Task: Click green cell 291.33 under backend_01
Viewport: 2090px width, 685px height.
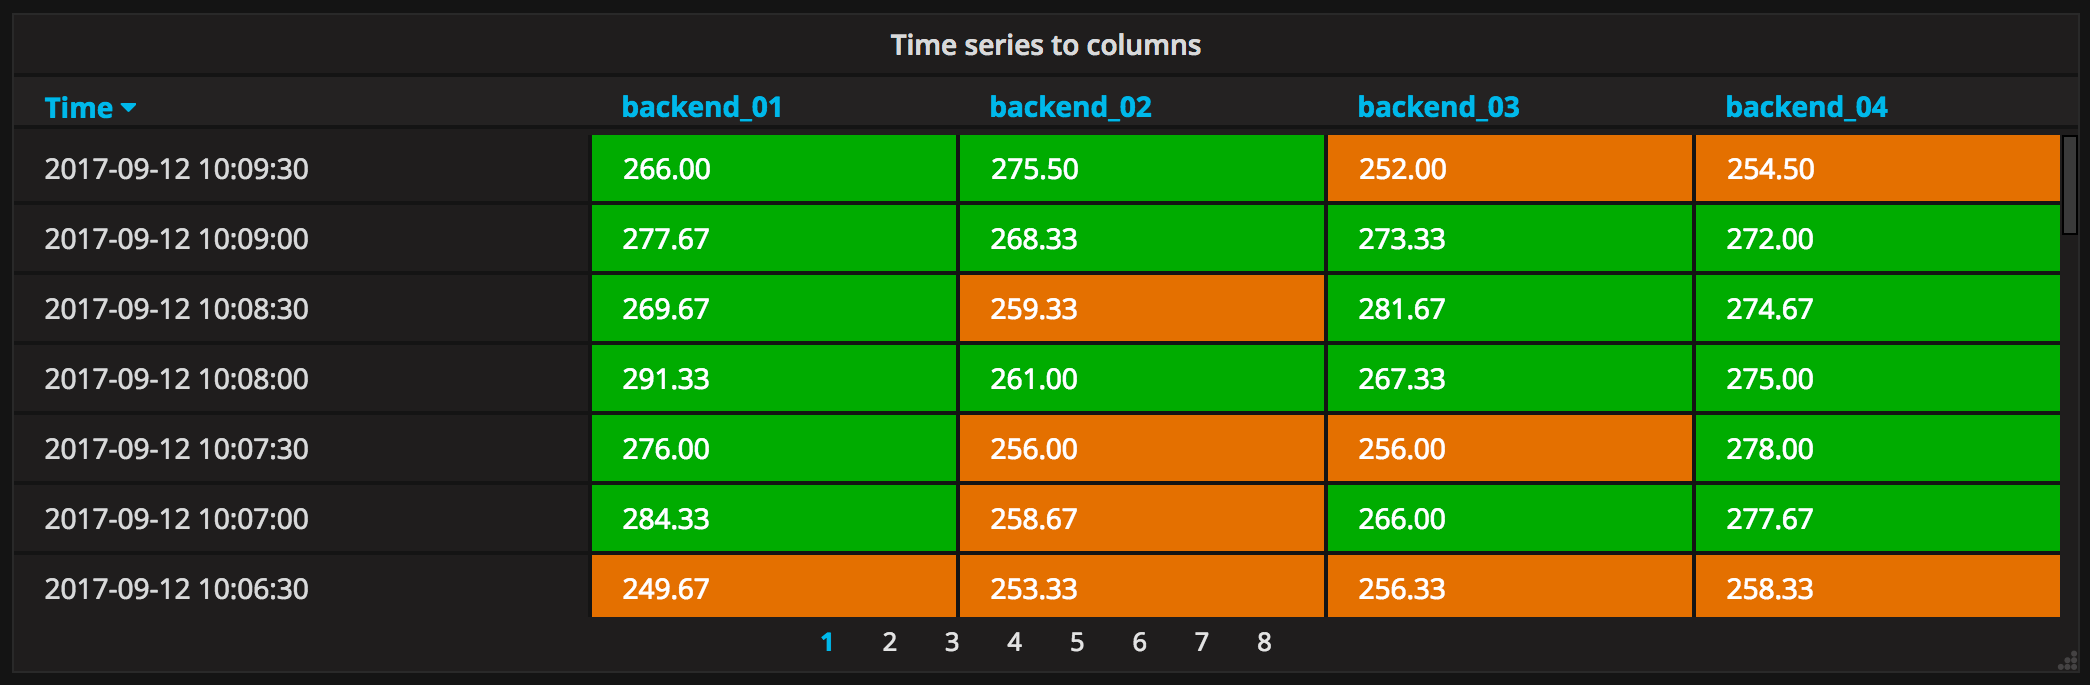Action: [x=773, y=379]
